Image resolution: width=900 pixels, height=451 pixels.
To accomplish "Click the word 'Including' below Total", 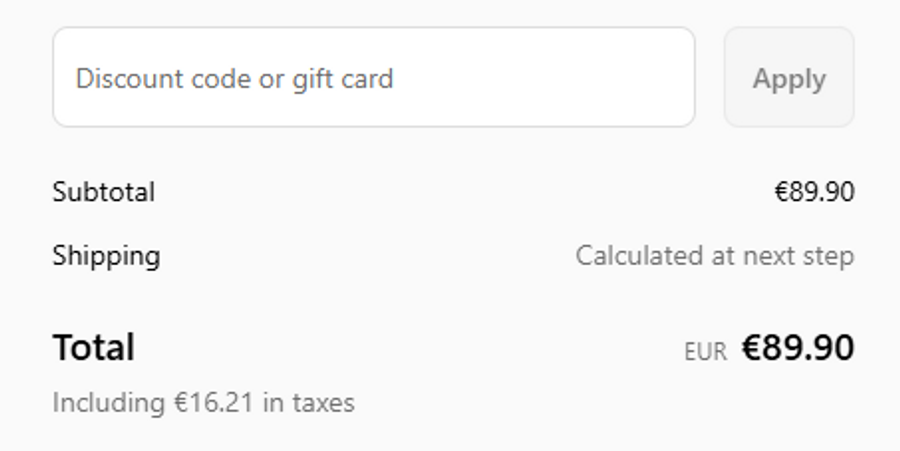I will [x=108, y=403].
